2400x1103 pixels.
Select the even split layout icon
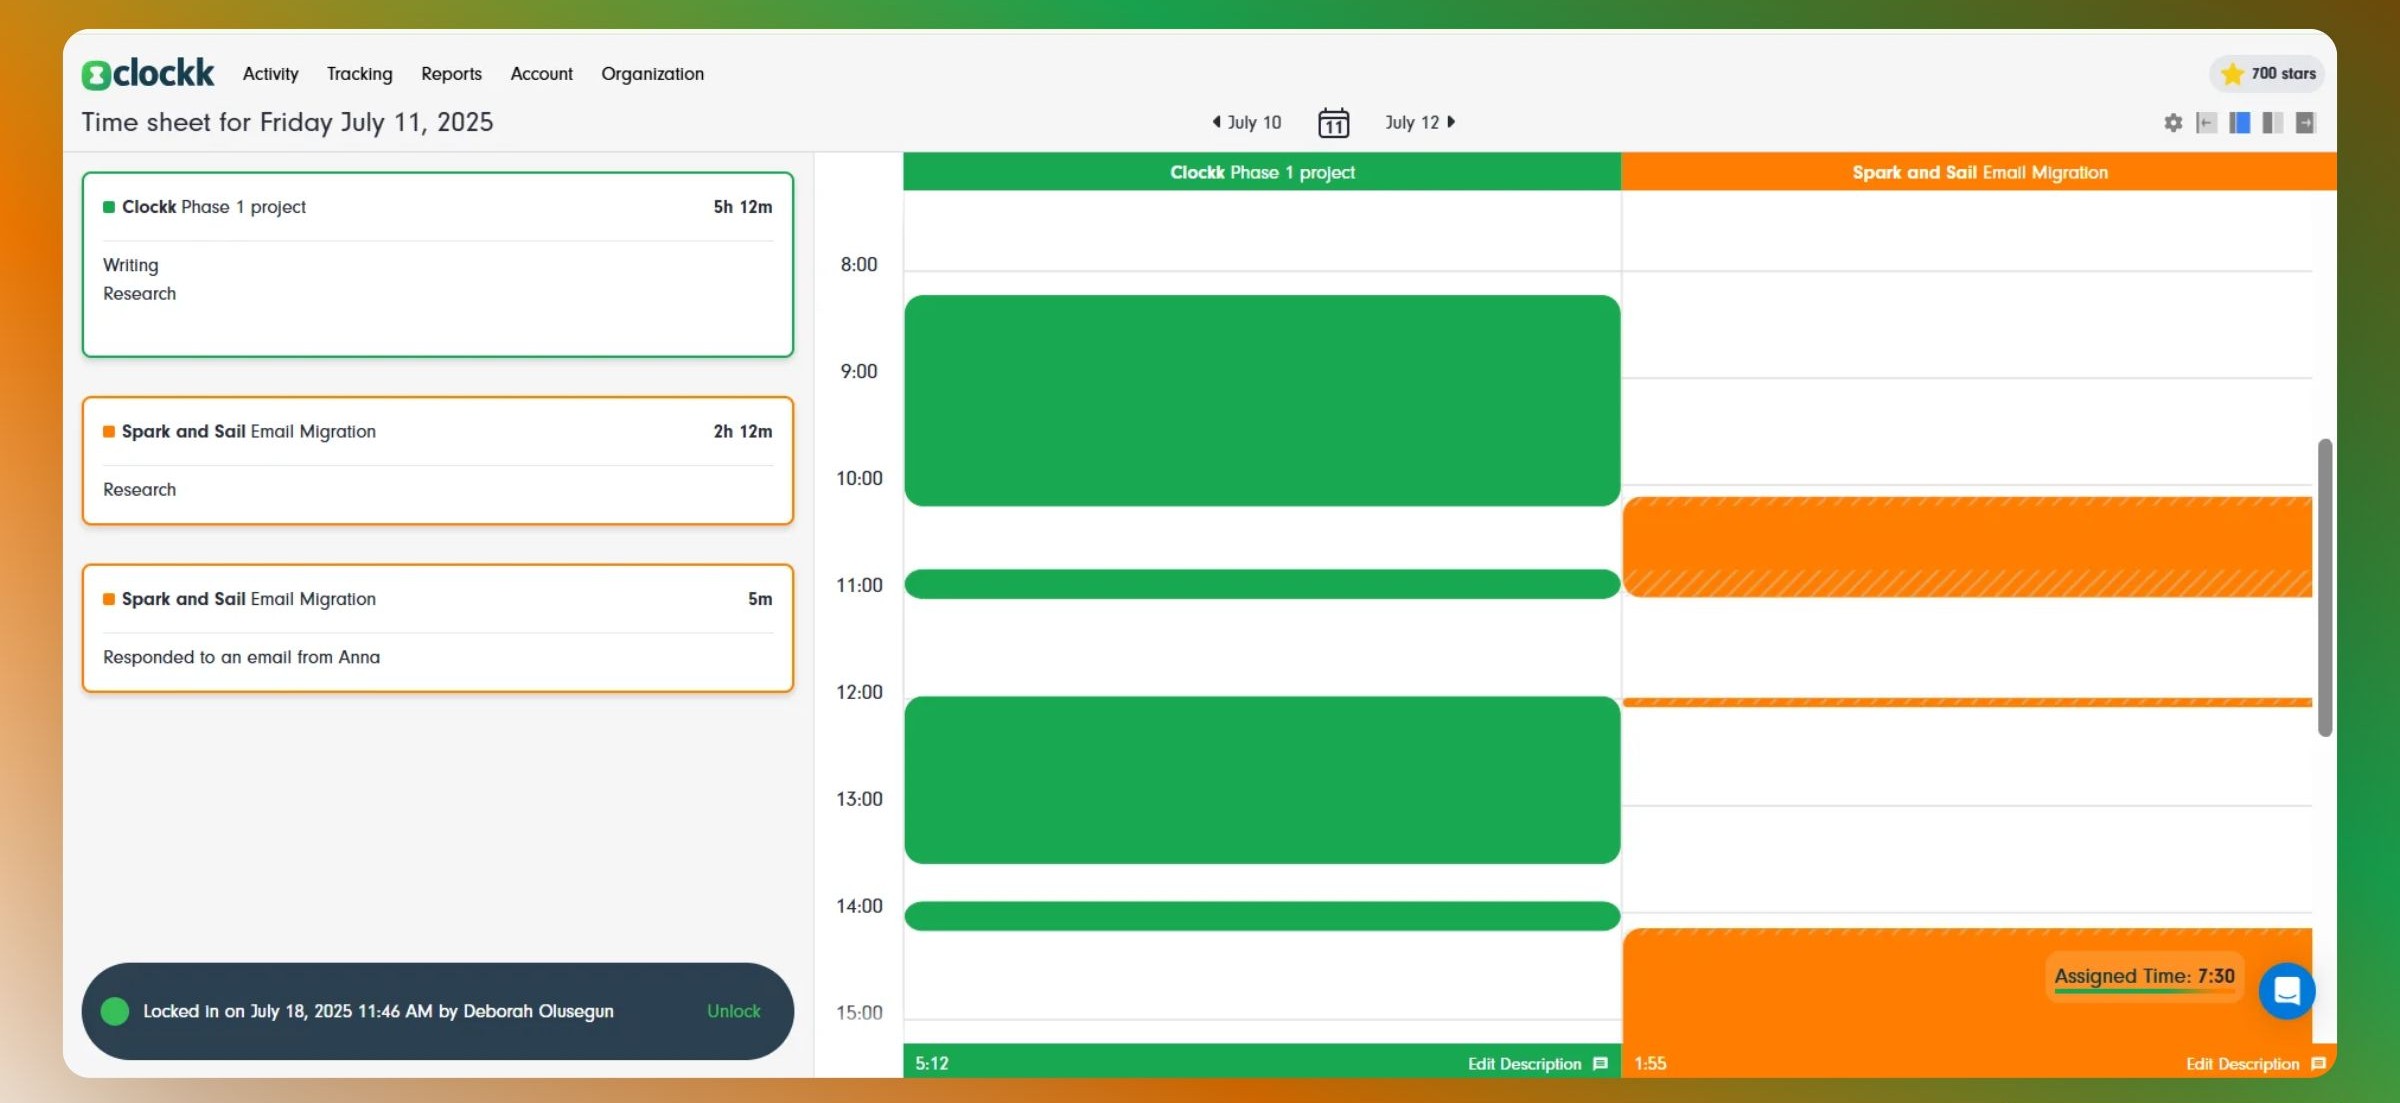pyautogui.click(x=2272, y=122)
